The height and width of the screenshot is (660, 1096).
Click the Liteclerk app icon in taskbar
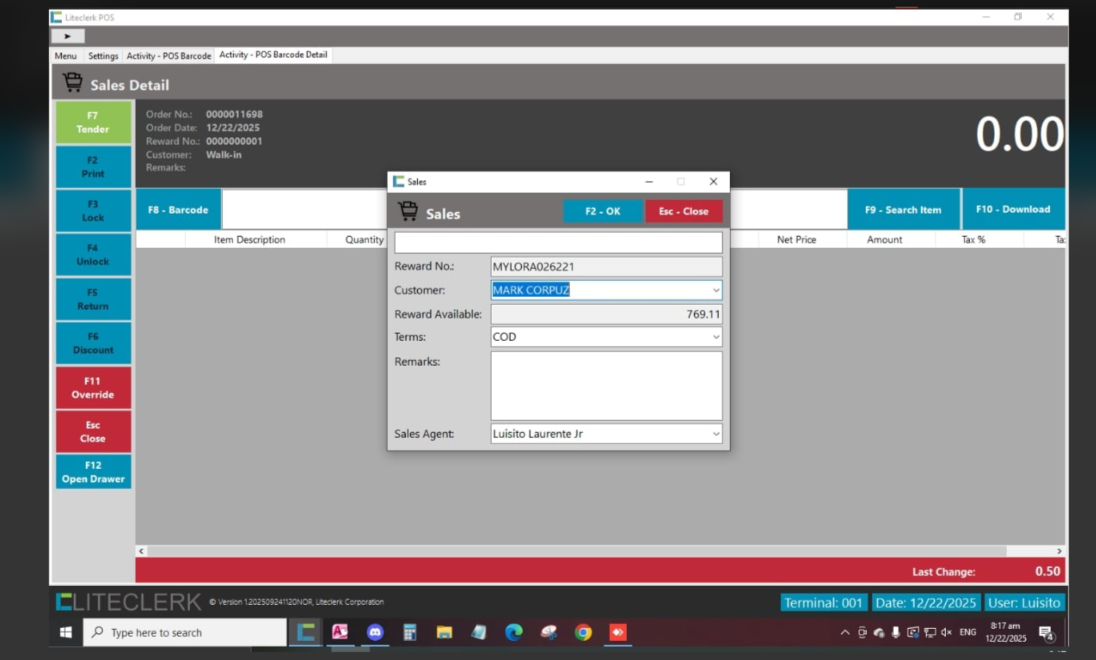coord(306,632)
